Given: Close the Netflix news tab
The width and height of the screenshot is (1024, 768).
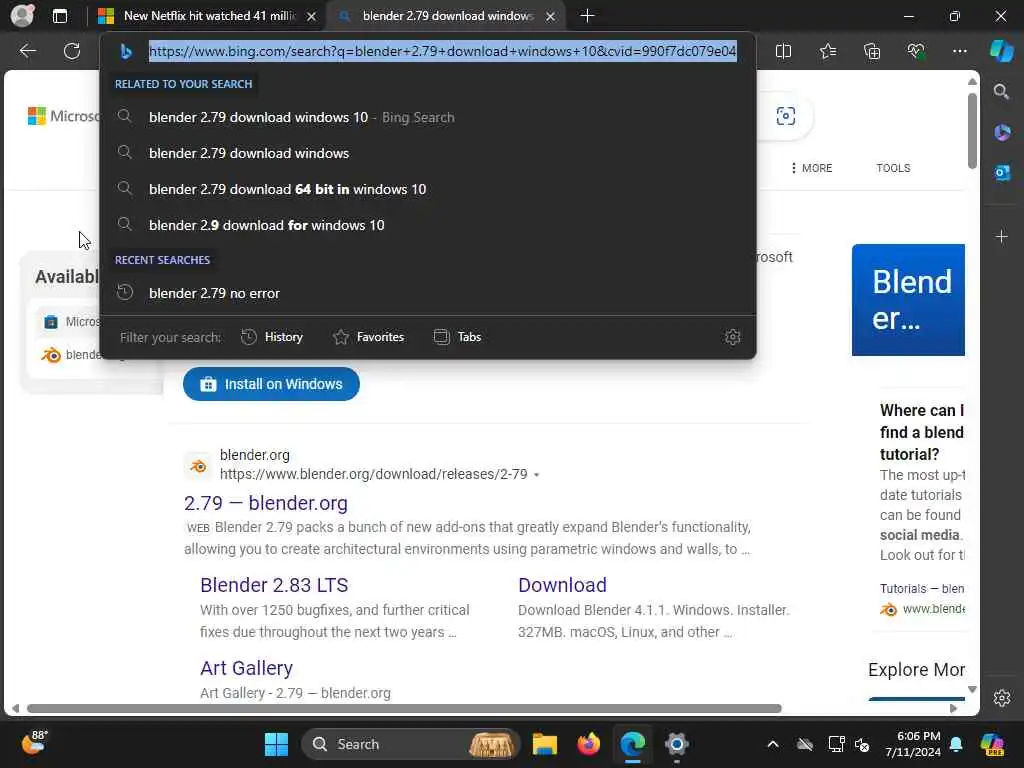Looking at the screenshot, I should 312,16.
